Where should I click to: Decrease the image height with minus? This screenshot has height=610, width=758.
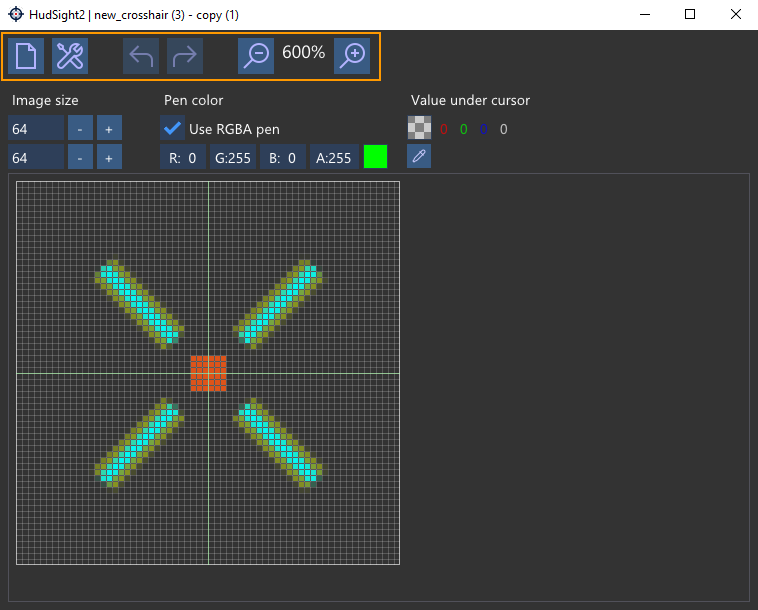pyautogui.click(x=80, y=157)
